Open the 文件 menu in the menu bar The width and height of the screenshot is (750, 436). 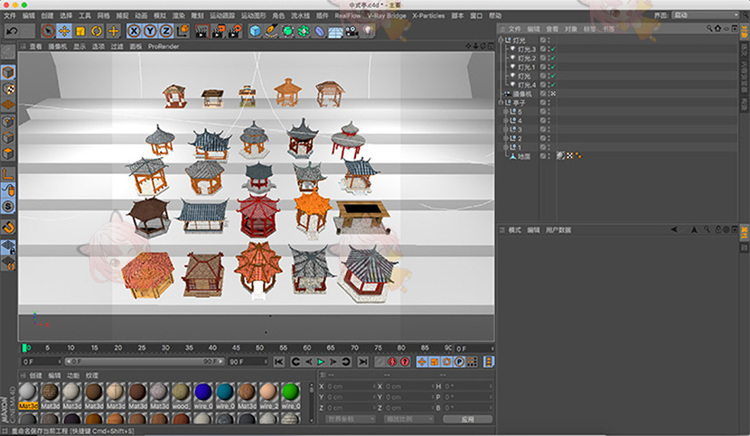[x=9, y=16]
